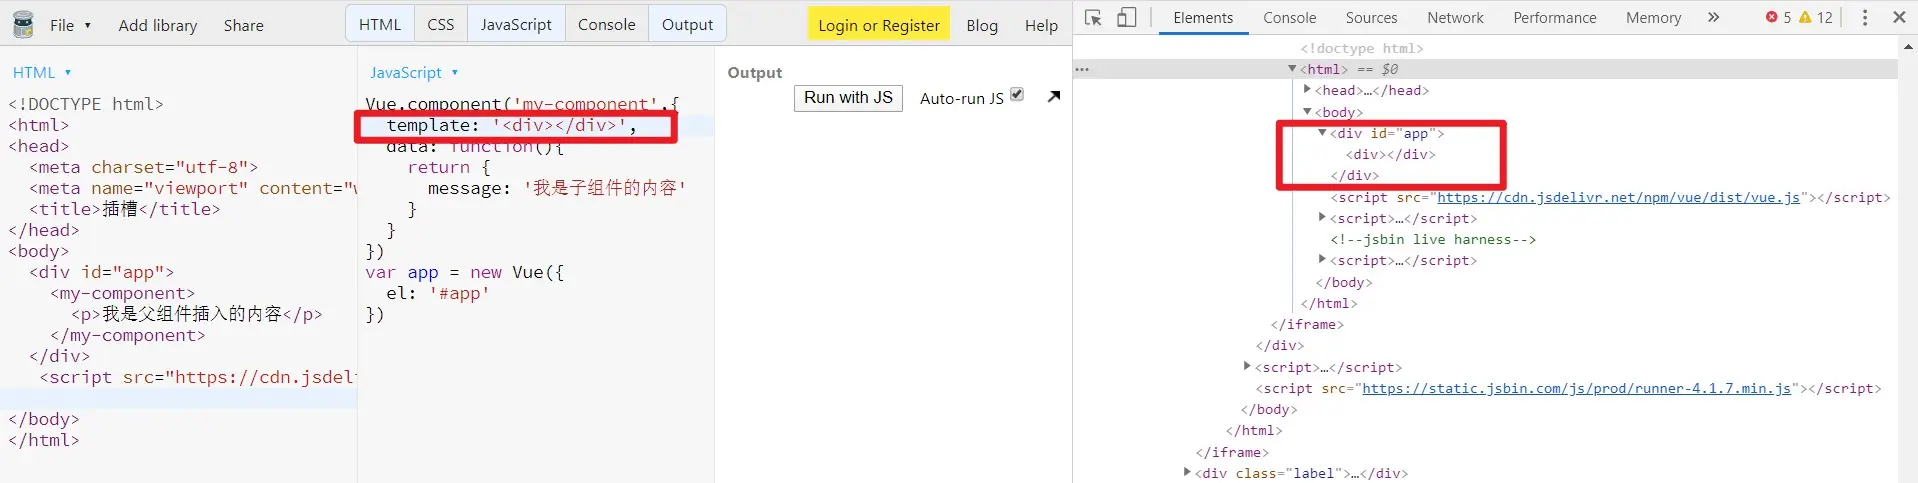Click the Output panel heading
Image resolution: width=1918 pixels, height=483 pixels.
[x=755, y=72]
